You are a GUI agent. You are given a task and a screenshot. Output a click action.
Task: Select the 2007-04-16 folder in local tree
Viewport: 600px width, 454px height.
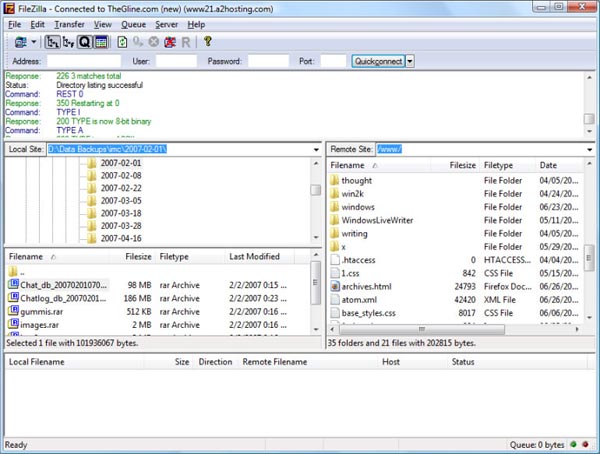click(121, 238)
